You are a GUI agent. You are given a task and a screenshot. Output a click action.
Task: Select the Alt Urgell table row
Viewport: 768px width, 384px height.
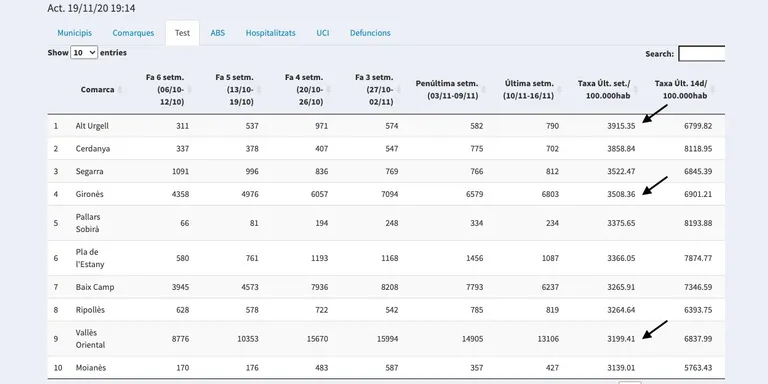[x=386, y=126]
